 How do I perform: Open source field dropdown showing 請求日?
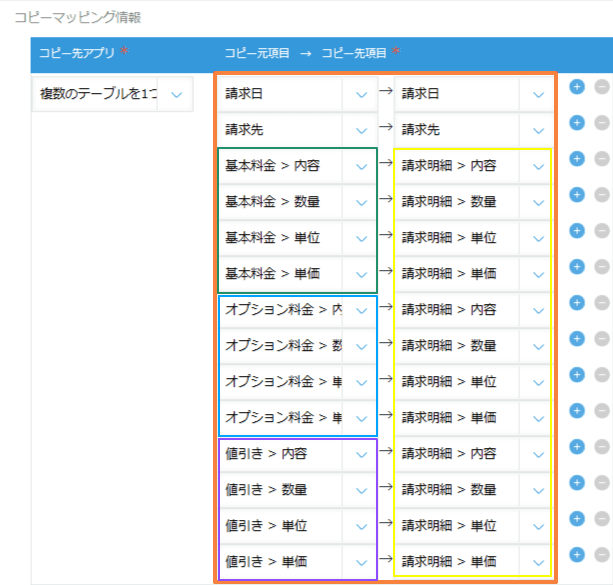click(298, 94)
